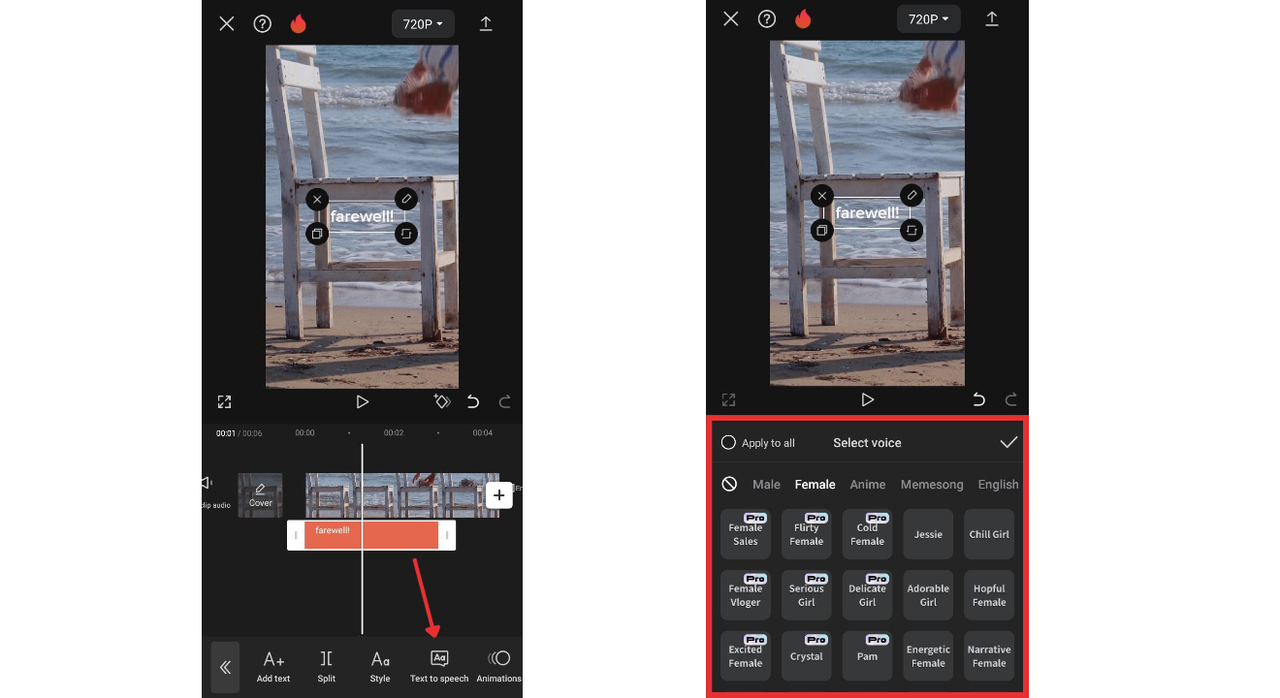The height and width of the screenshot is (698, 1280).
Task: Open help icon in the left screen
Action: (x=262, y=23)
